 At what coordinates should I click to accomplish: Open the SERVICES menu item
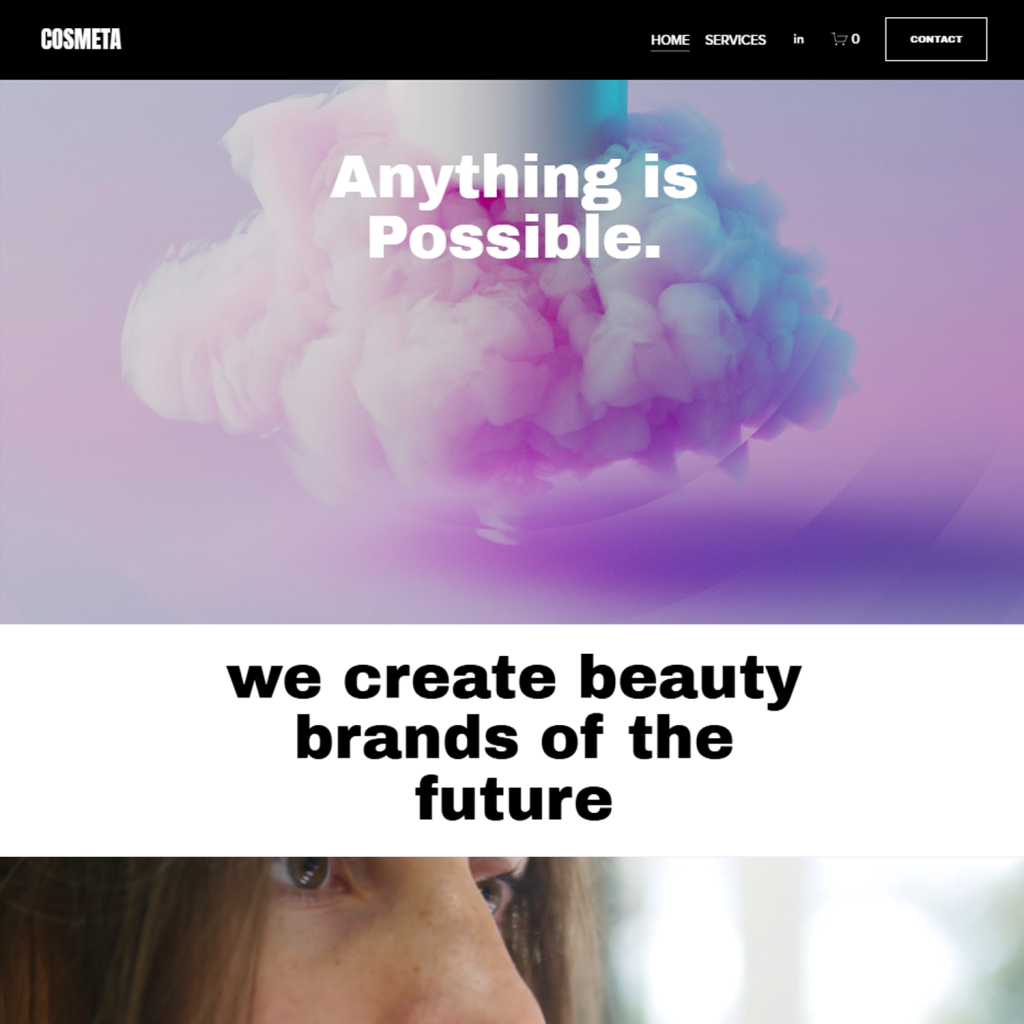735,40
